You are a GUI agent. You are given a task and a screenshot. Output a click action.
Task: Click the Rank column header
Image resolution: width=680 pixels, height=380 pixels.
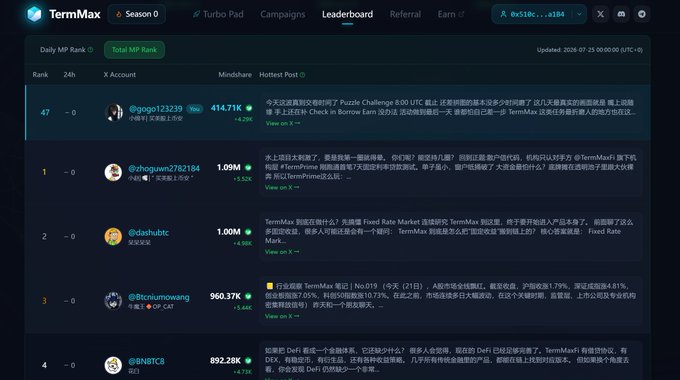click(40, 75)
